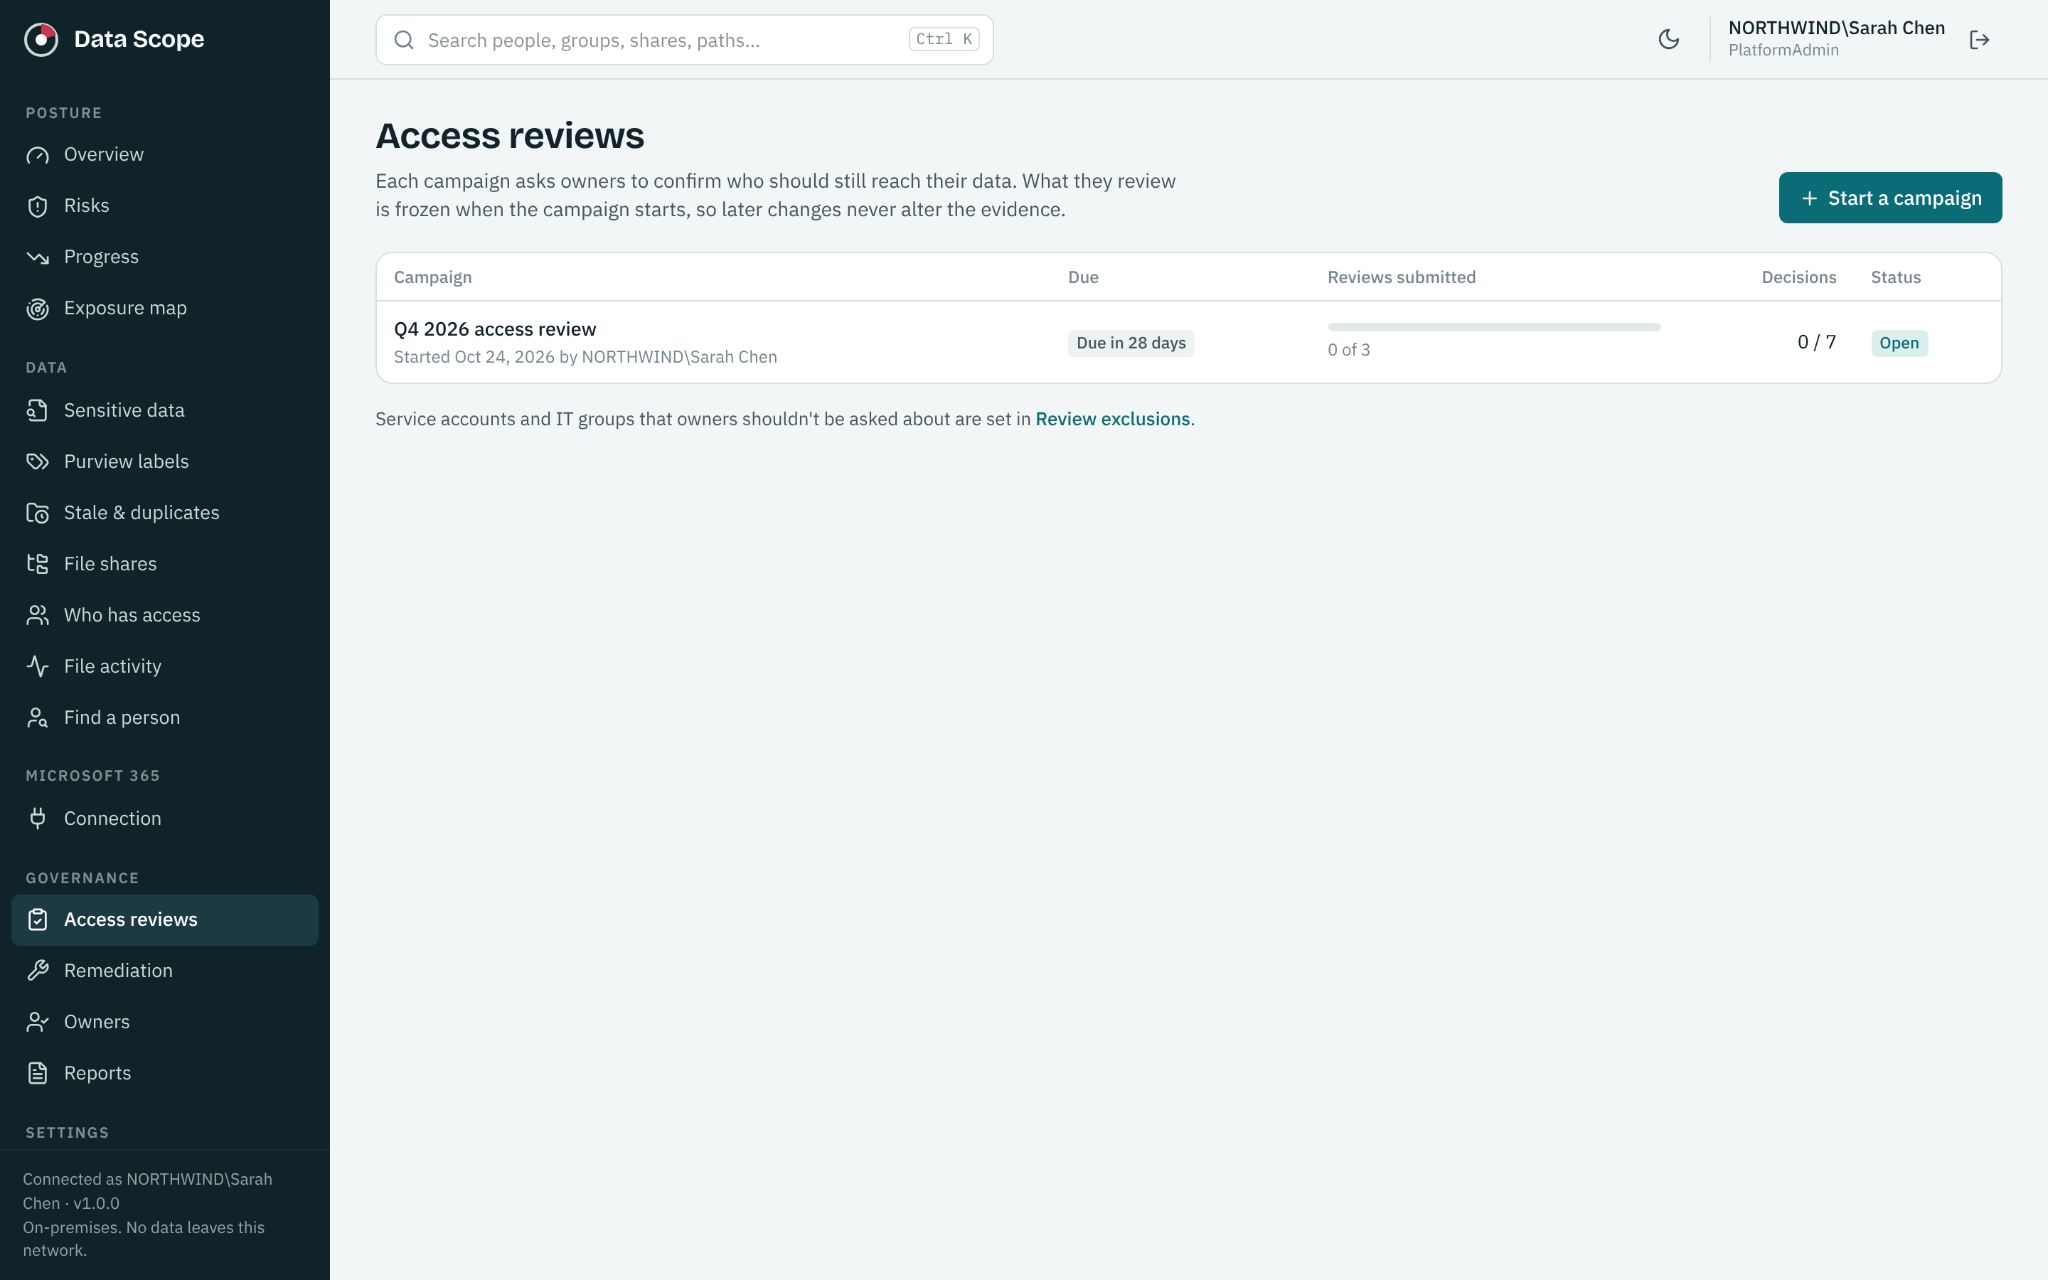Start a campaign button

coord(1890,198)
